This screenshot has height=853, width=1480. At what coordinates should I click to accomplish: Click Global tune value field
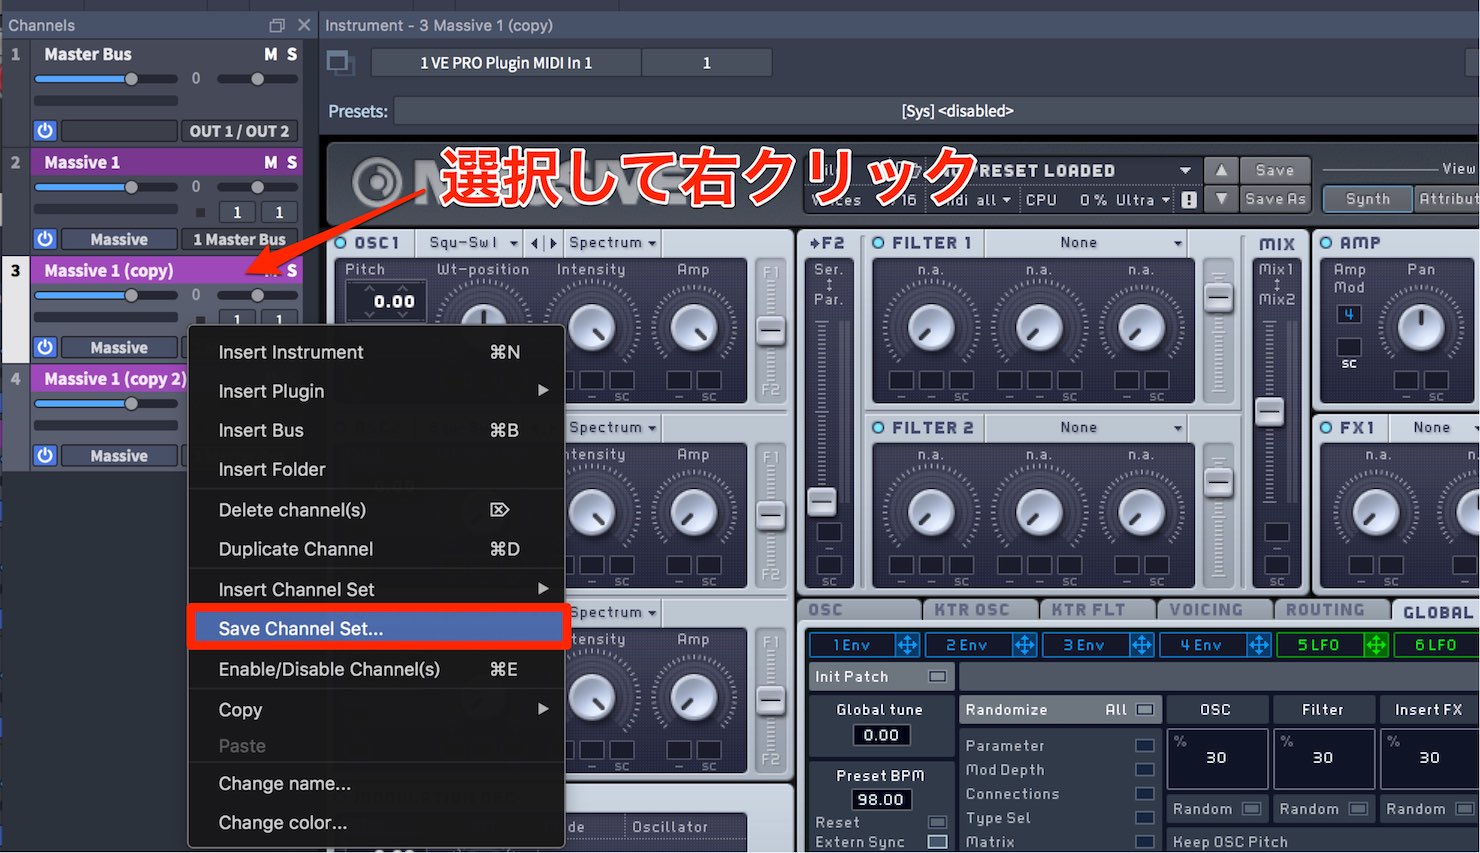[x=880, y=735]
